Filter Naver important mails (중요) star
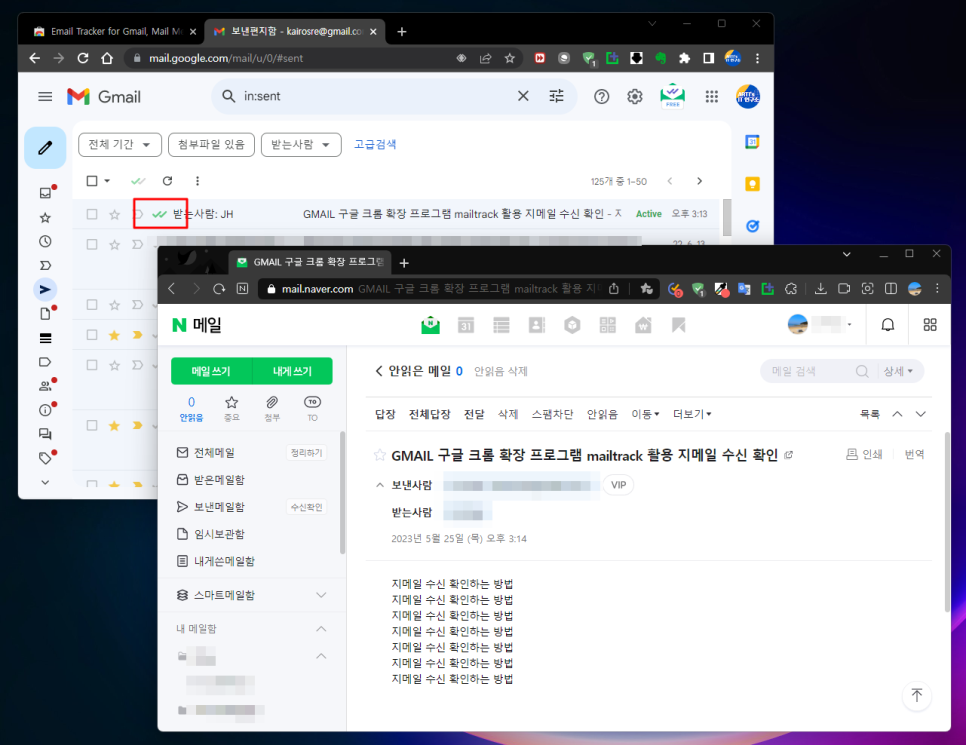This screenshot has width=966, height=745. tap(232, 409)
